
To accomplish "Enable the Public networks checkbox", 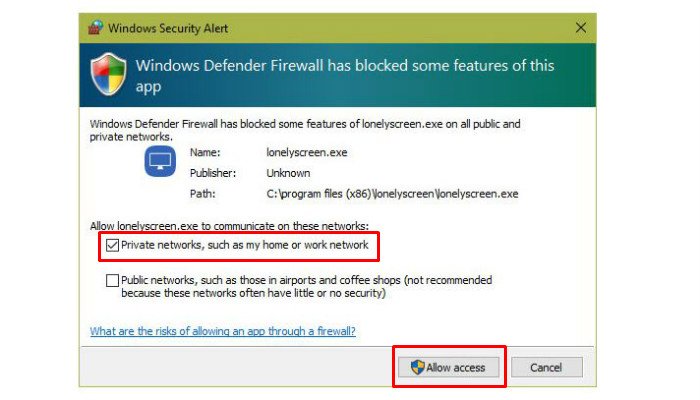I will click(112, 281).
